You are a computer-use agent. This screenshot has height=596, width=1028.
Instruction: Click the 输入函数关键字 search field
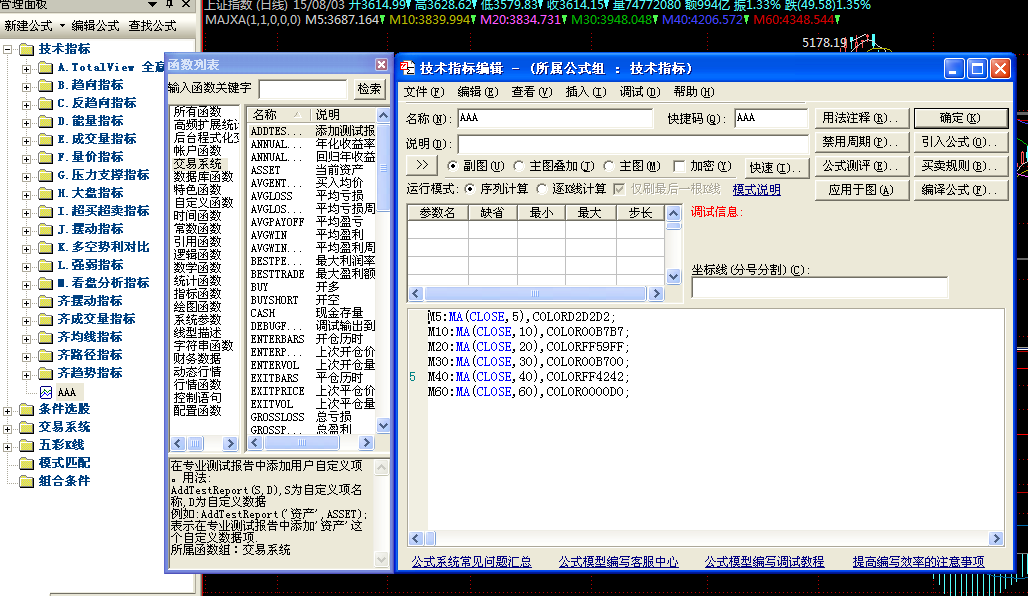[303, 89]
